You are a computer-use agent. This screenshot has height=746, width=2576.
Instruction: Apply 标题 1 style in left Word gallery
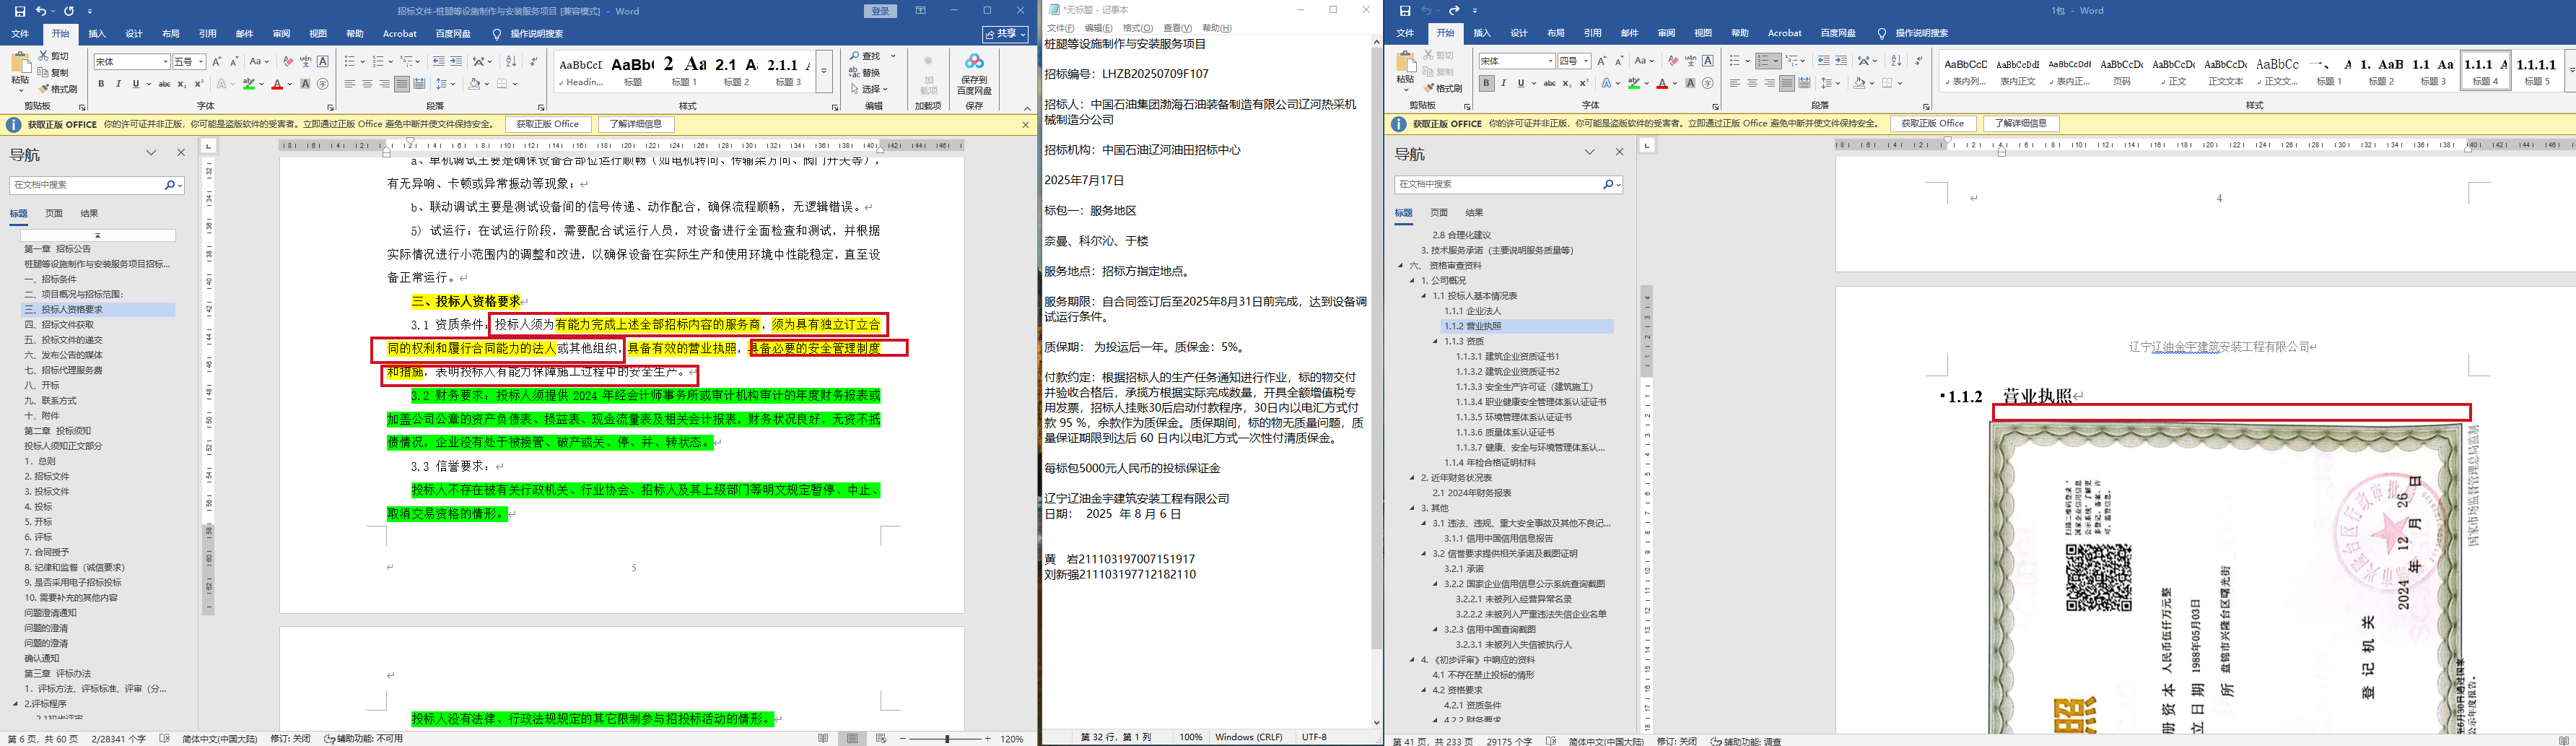(685, 71)
